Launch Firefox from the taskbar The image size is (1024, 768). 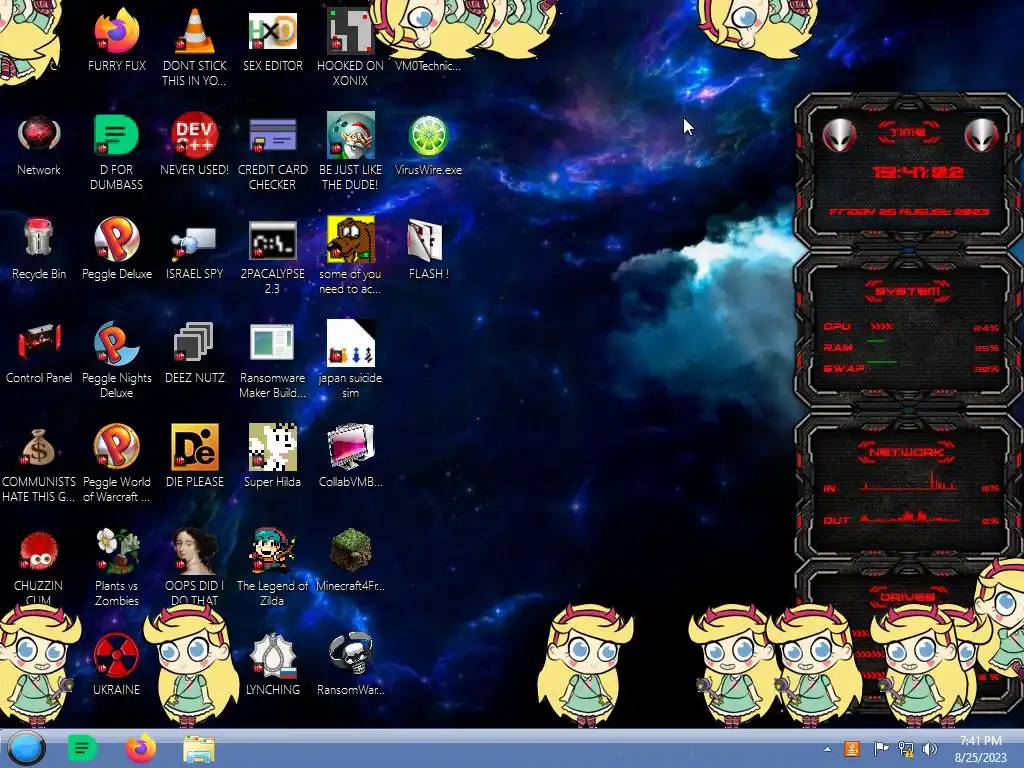[x=140, y=748]
